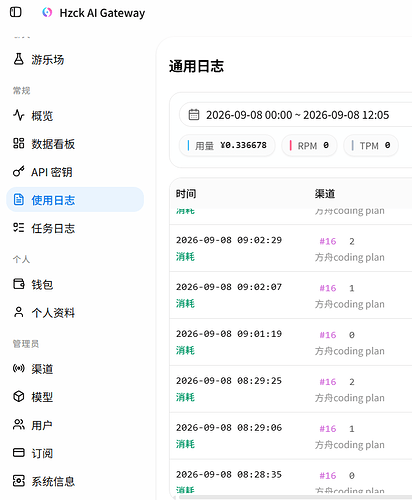
Task: Open the 模型 cube icon
Action: [19, 397]
